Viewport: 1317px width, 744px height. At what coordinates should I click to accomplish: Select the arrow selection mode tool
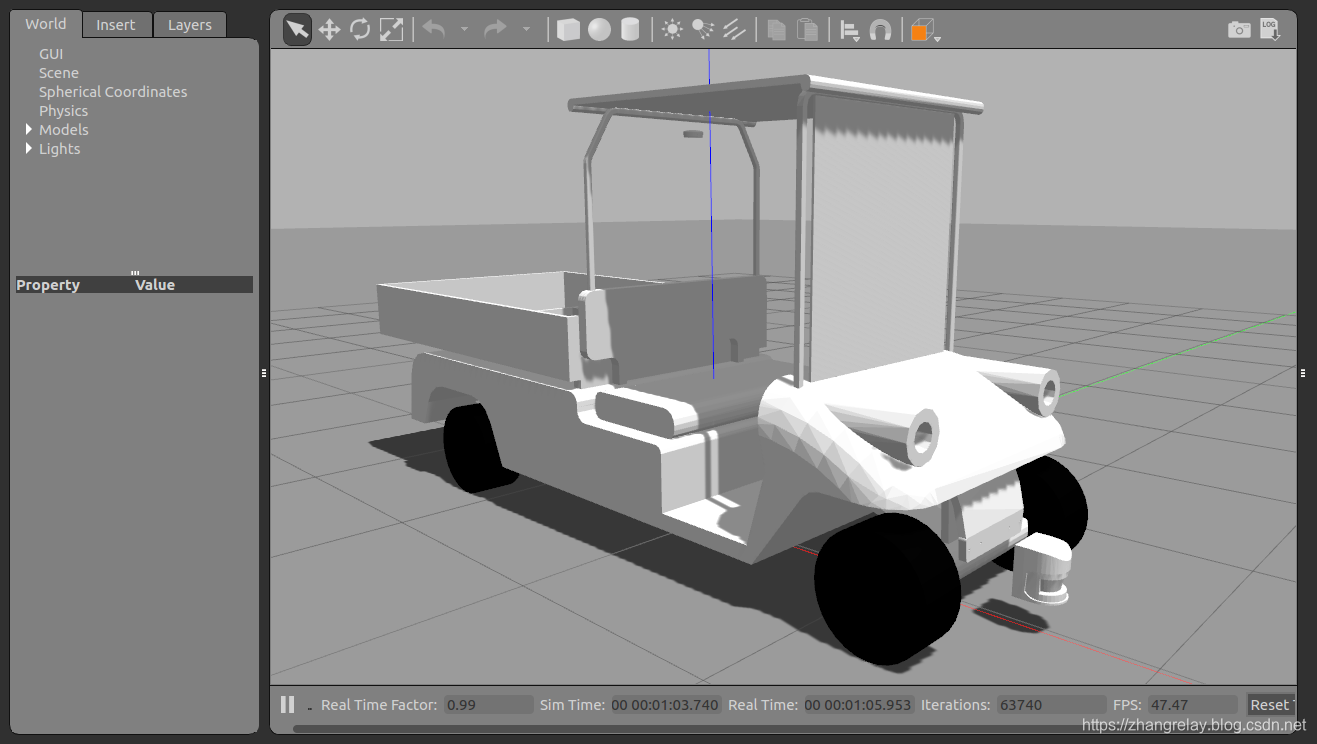297,30
